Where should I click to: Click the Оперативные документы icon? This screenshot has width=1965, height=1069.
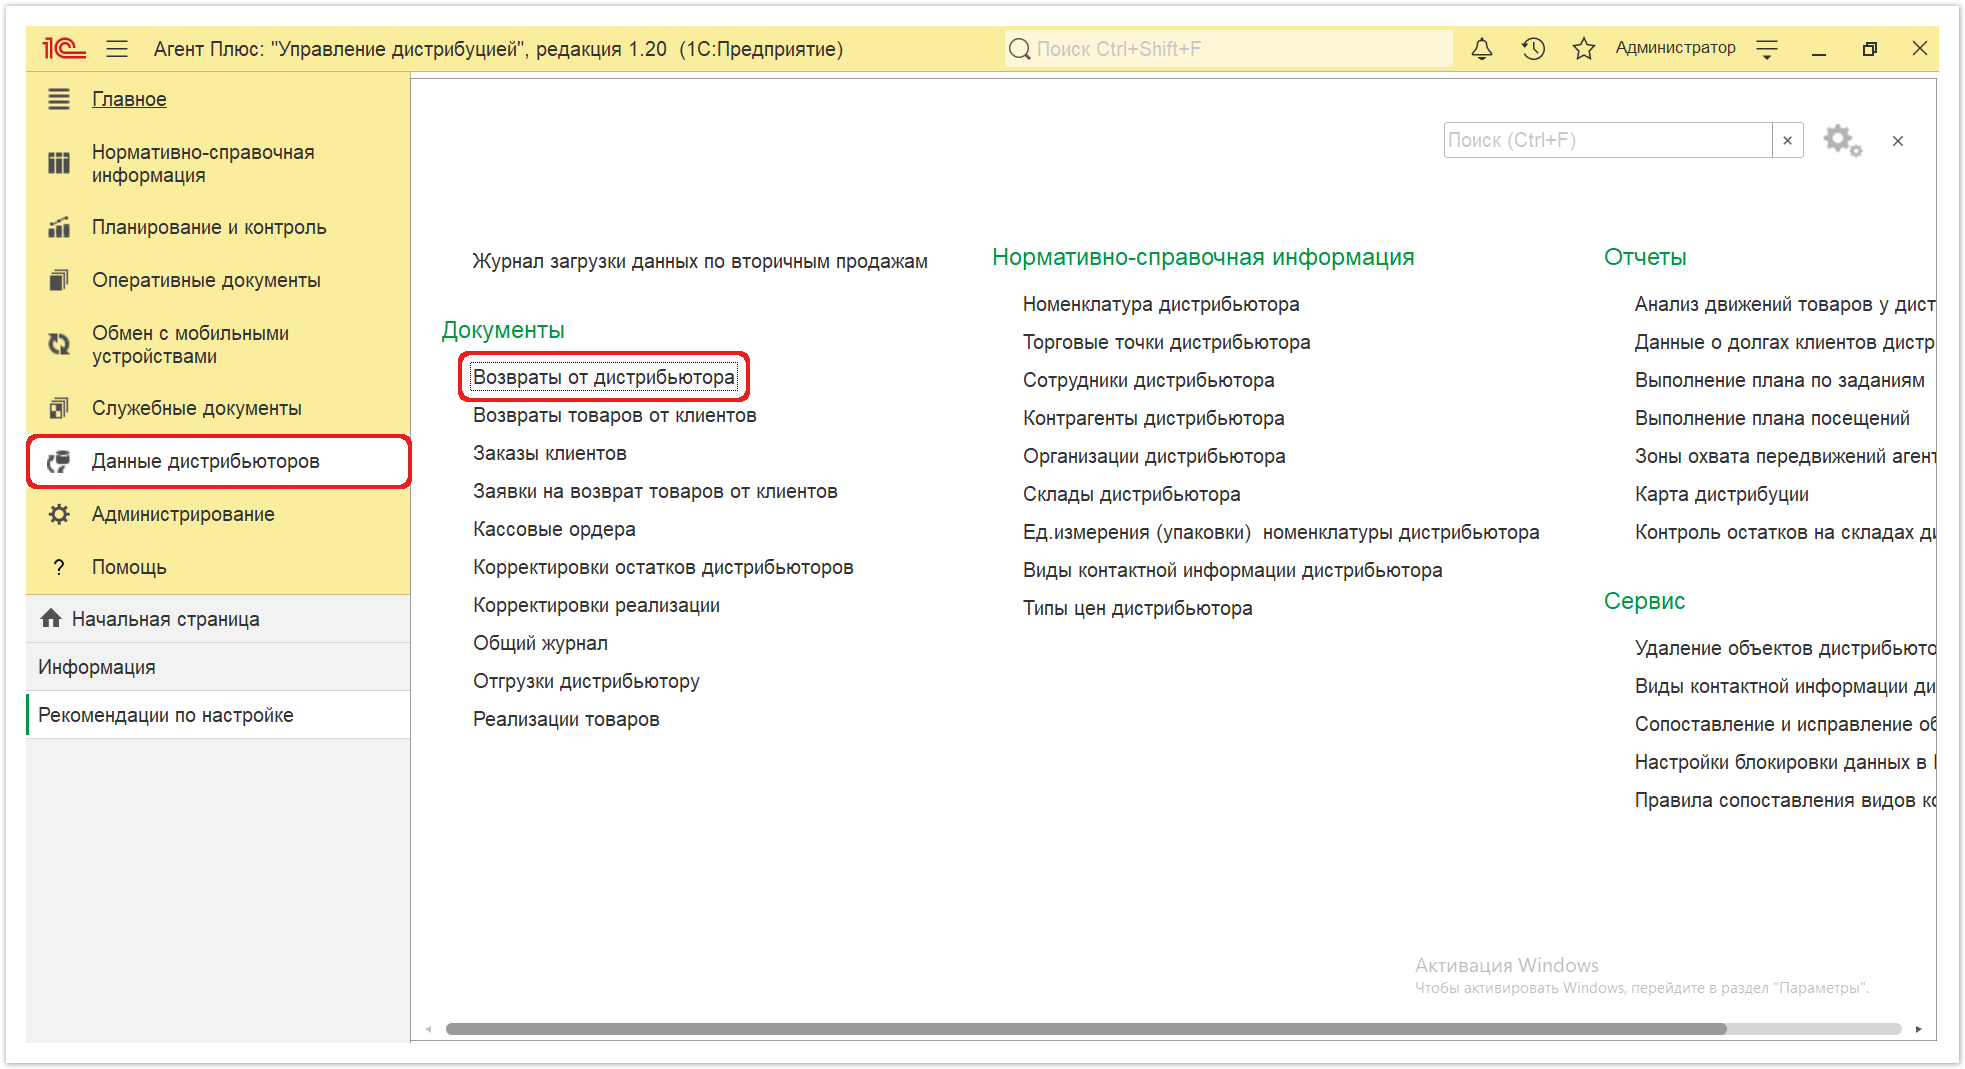[x=59, y=280]
